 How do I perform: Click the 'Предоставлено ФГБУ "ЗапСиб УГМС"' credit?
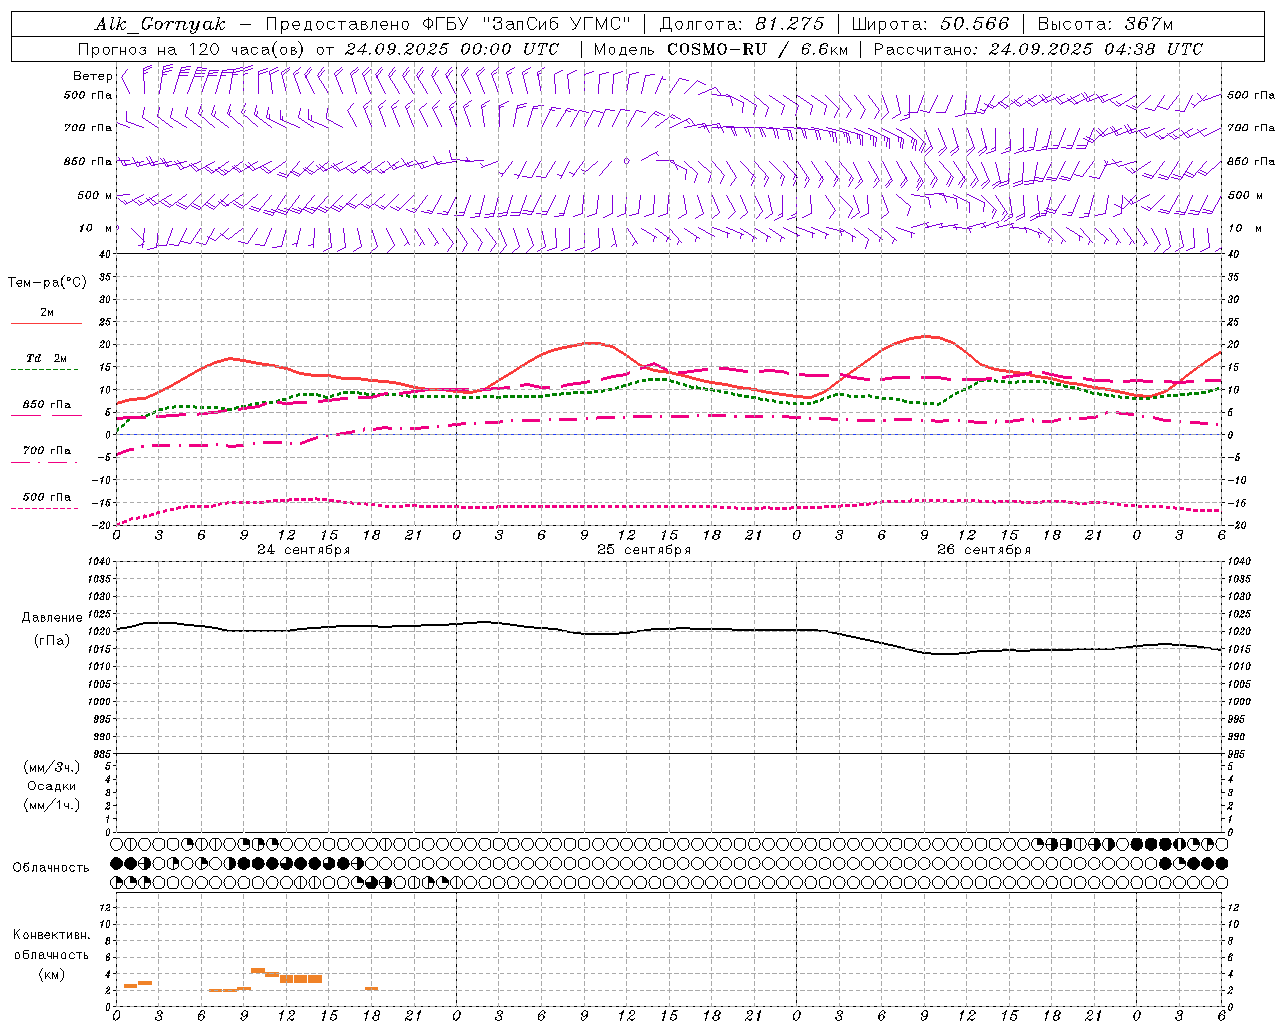click(x=448, y=24)
